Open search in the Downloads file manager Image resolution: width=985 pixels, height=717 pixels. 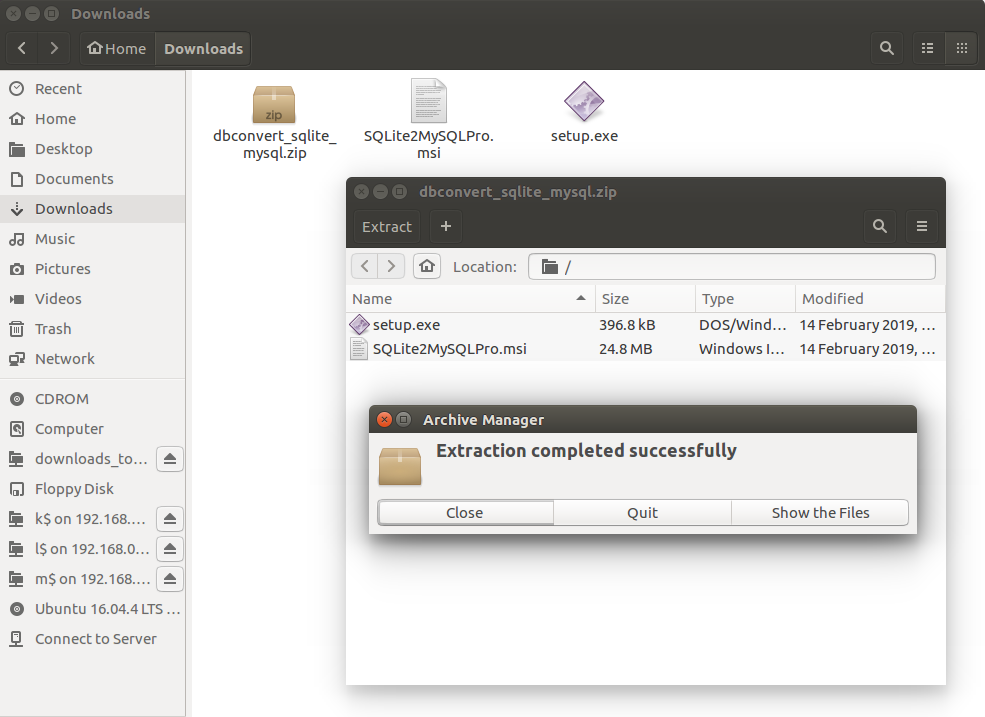tap(886, 48)
